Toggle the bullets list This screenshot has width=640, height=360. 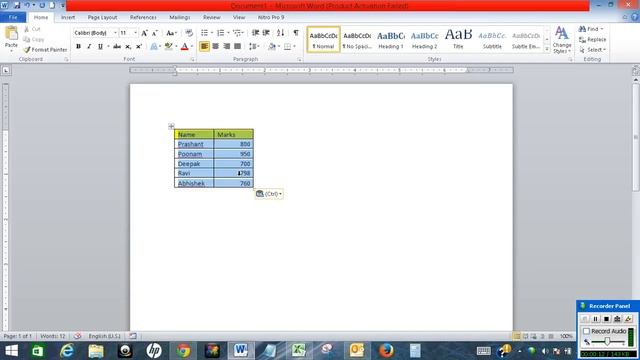pyautogui.click(x=204, y=33)
